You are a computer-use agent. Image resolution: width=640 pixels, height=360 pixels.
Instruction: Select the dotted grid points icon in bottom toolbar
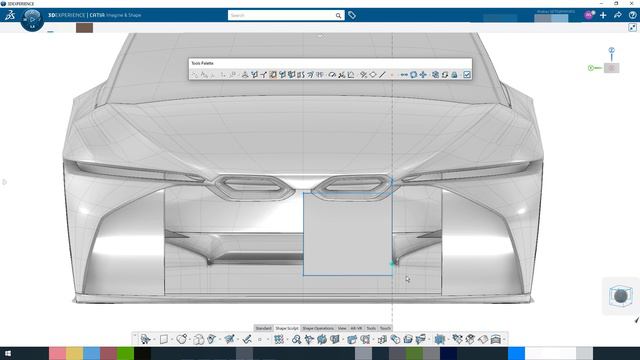[x=279, y=339]
